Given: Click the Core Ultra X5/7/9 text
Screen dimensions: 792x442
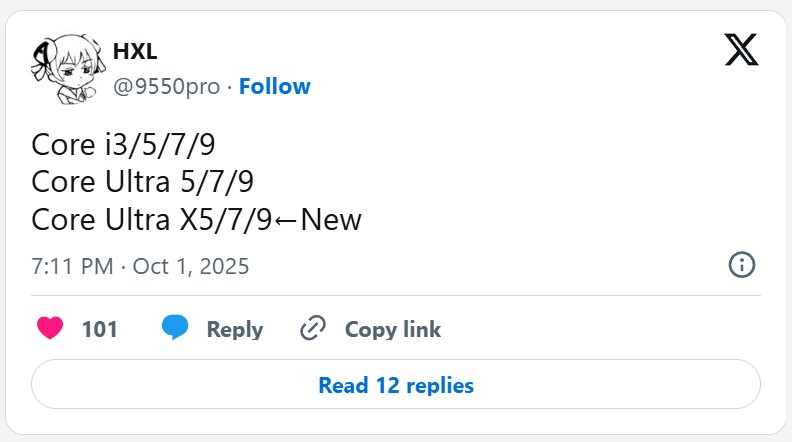Looking at the screenshot, I should pos(151,219).
